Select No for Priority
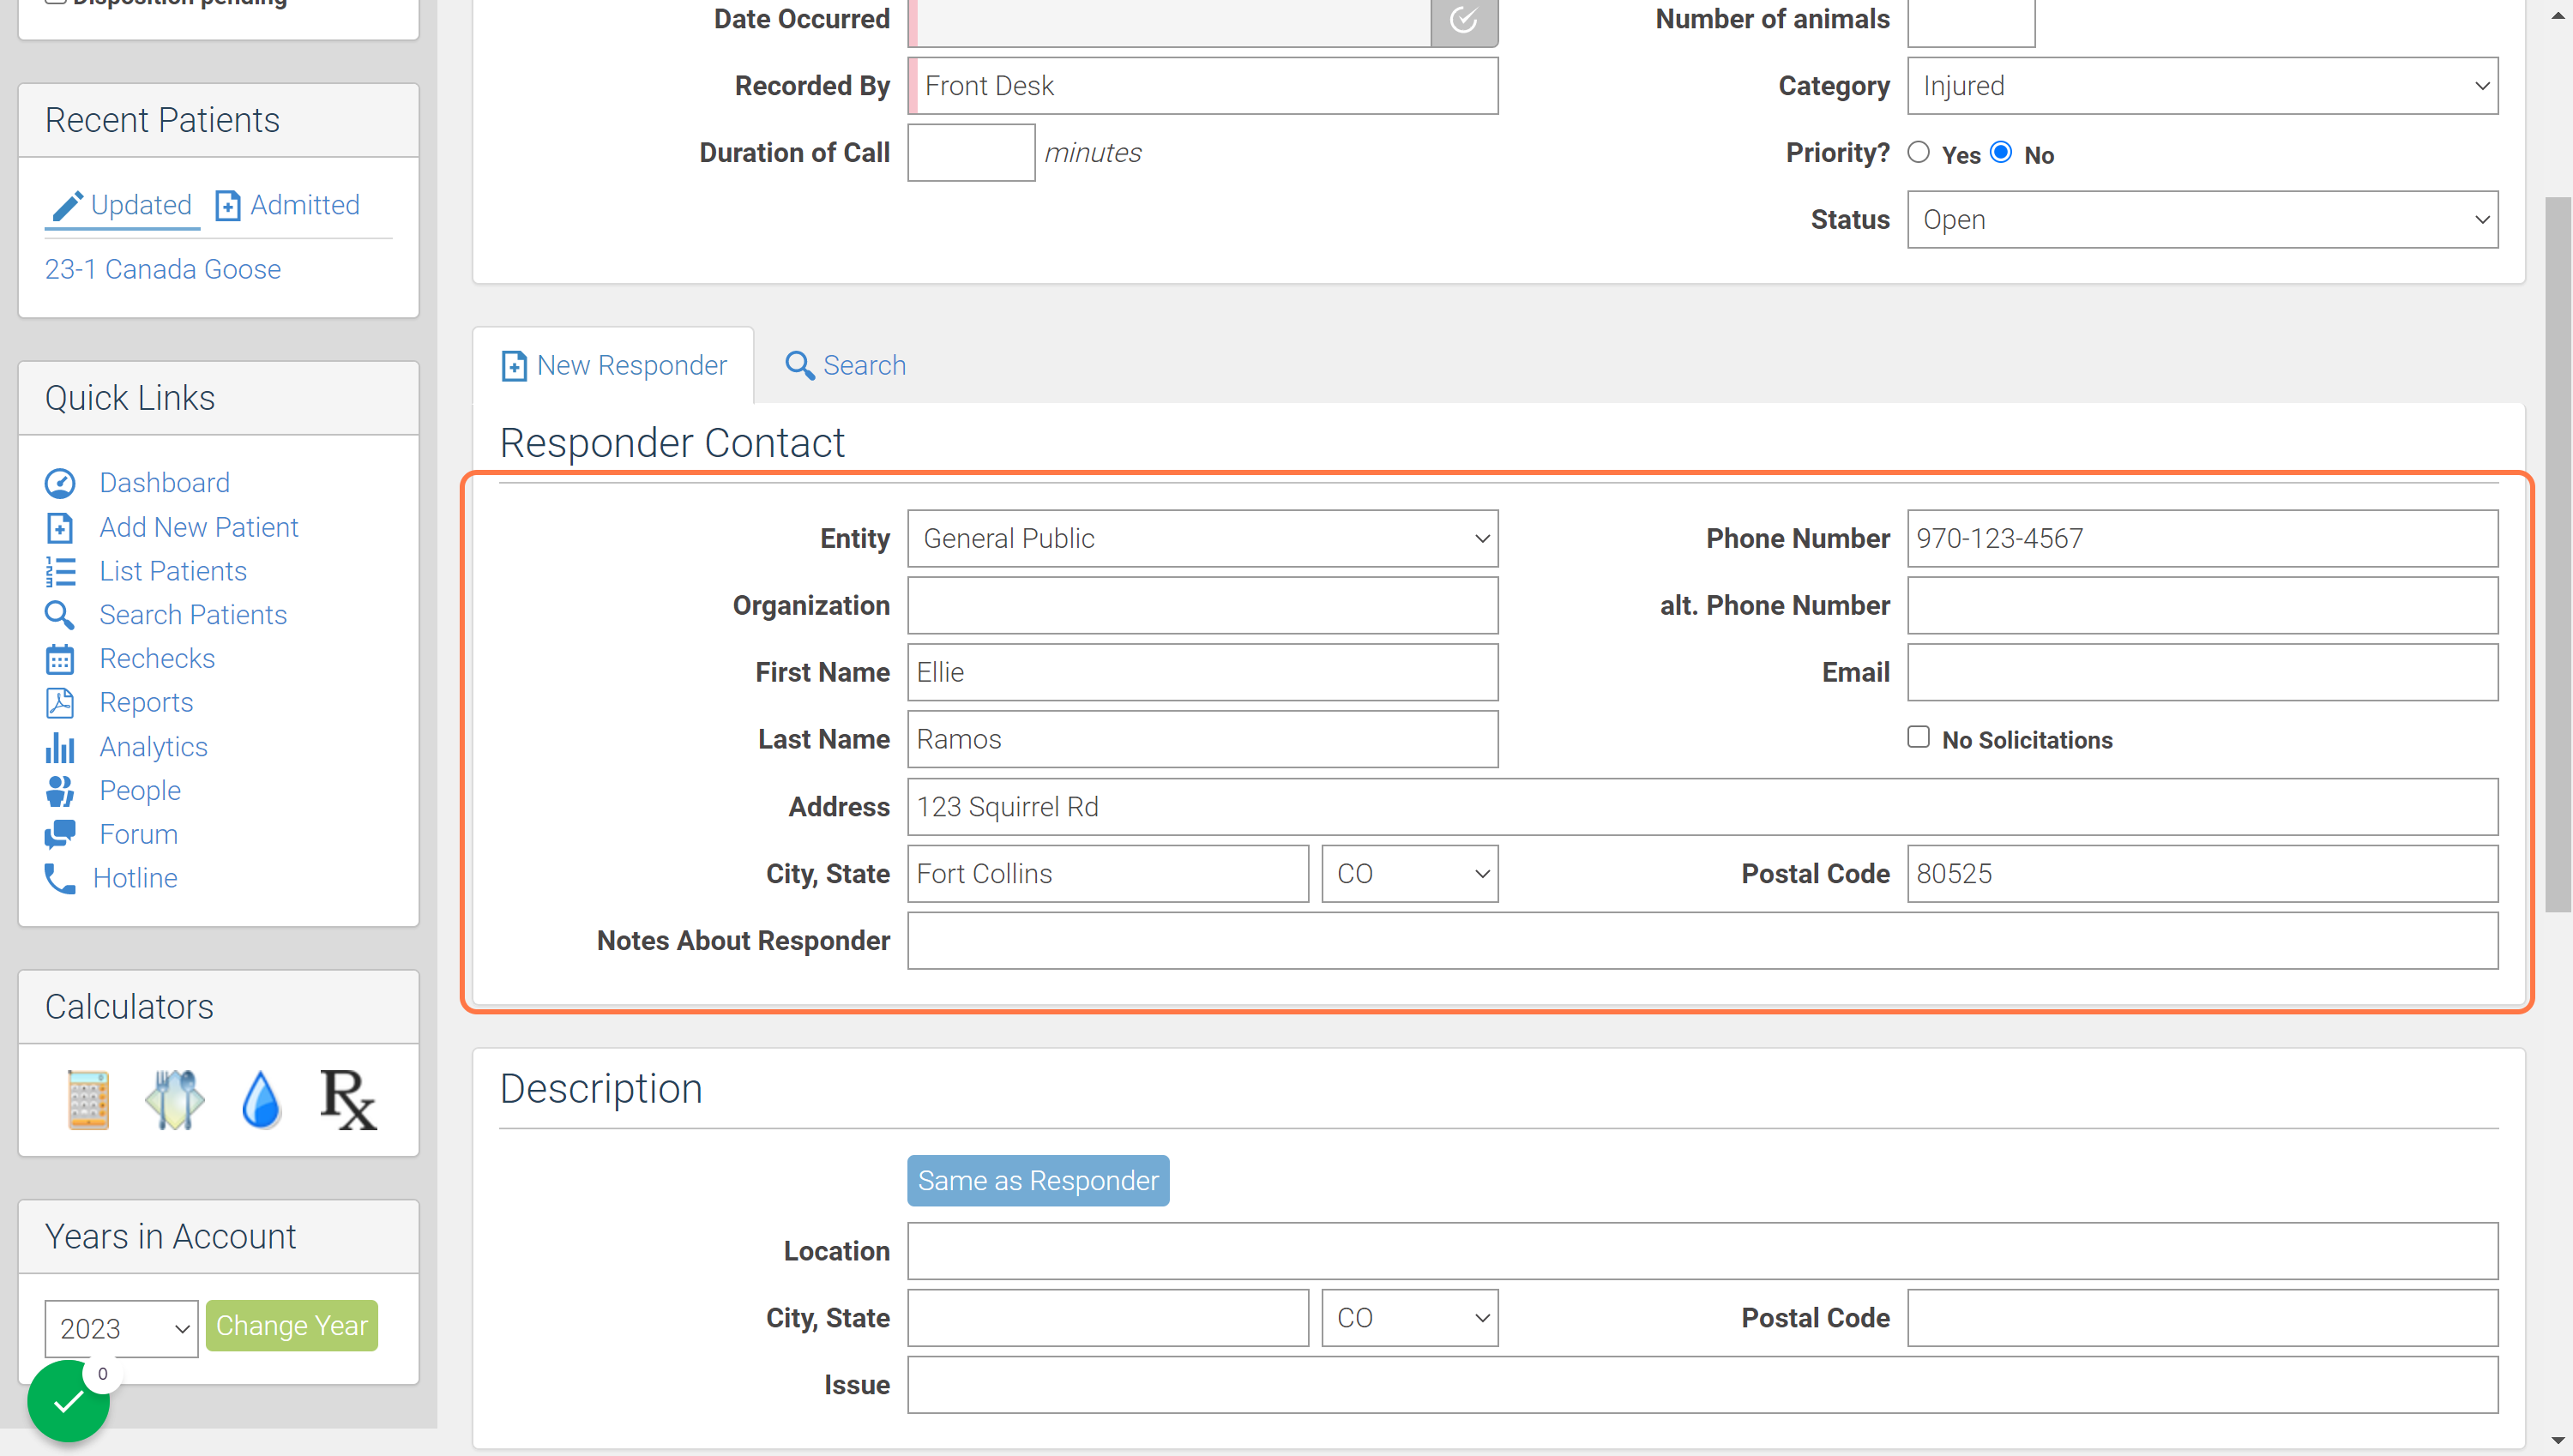The width and height of the screenshot is (2573, 1456). tap(2001, 153)
